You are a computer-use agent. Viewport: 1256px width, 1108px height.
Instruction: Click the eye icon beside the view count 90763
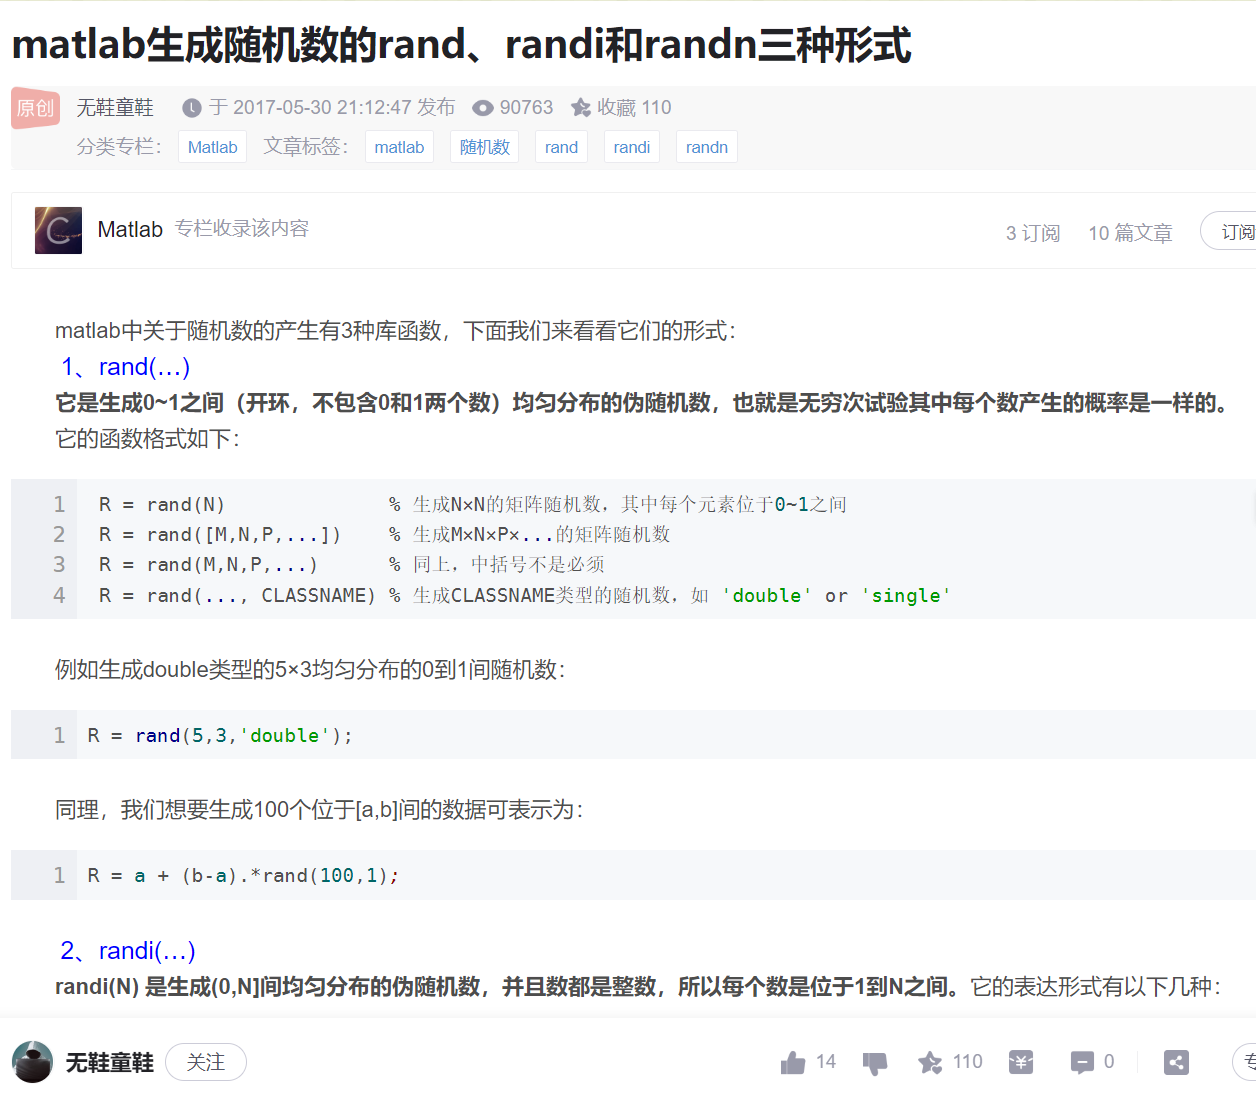click(482, 107)
